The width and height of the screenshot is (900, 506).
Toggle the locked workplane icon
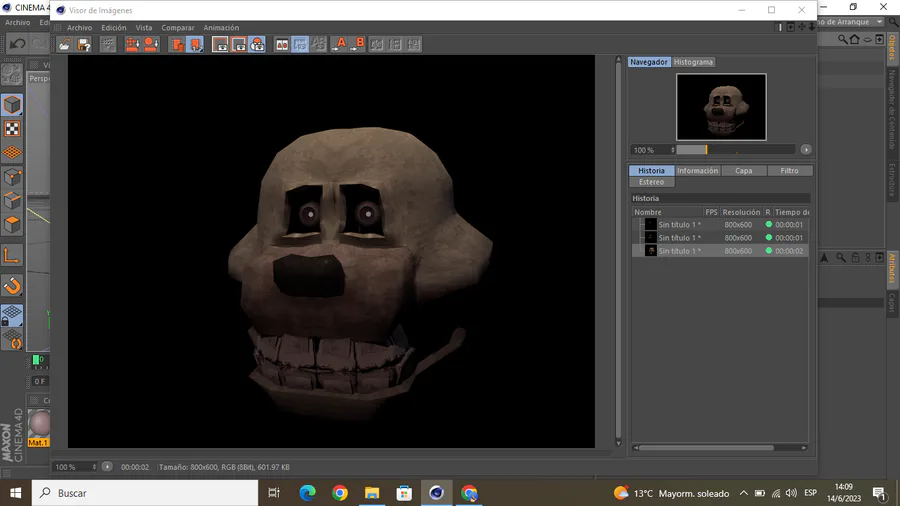tap(12, 316)
